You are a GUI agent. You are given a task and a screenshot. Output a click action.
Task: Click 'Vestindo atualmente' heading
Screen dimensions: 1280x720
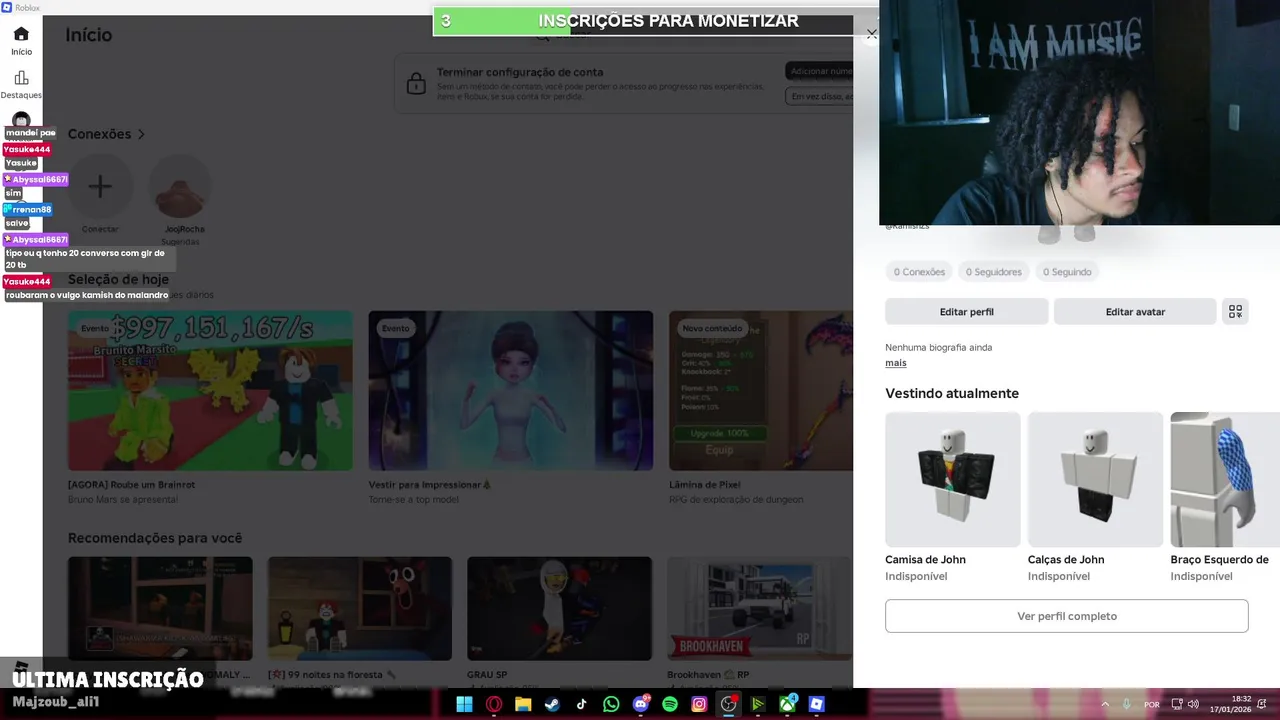tap(952, 394)
